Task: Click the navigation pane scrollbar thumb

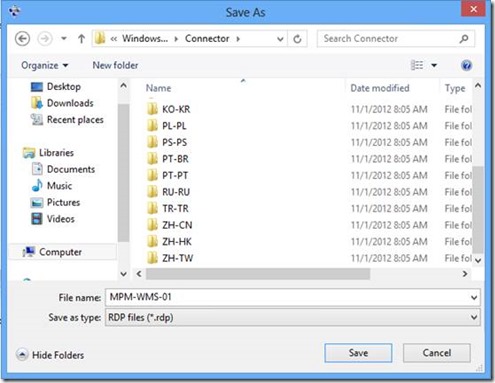Action: [123, 173]
